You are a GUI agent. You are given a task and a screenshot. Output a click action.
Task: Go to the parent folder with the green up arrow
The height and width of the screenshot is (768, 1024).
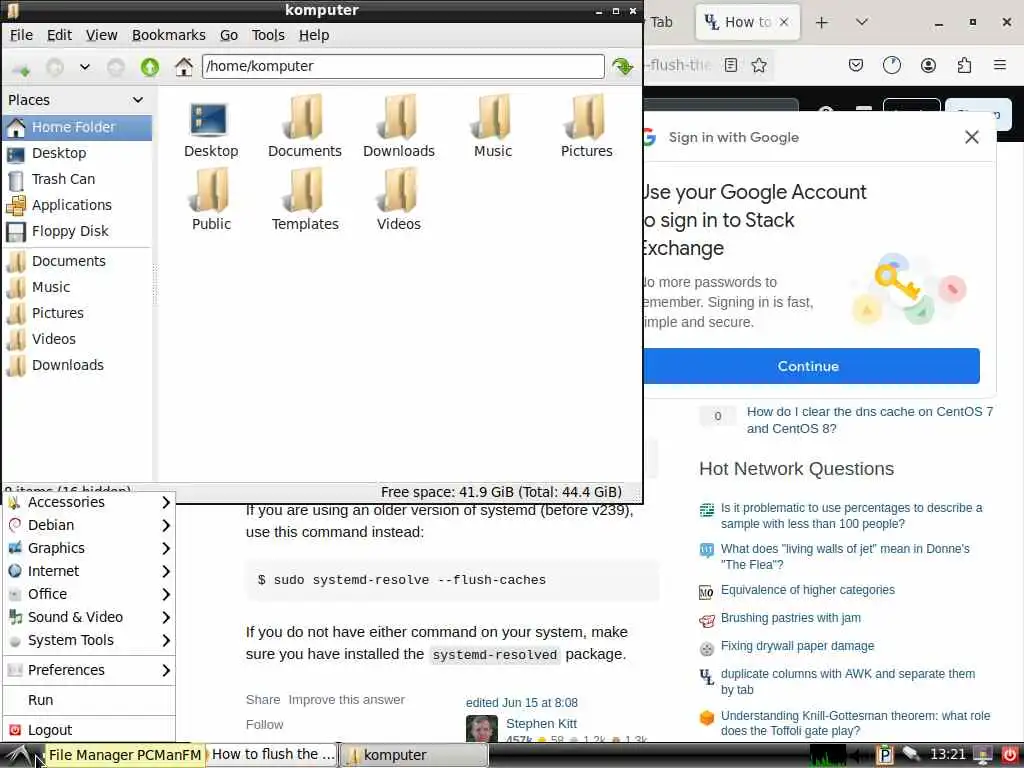pos(150,67)
